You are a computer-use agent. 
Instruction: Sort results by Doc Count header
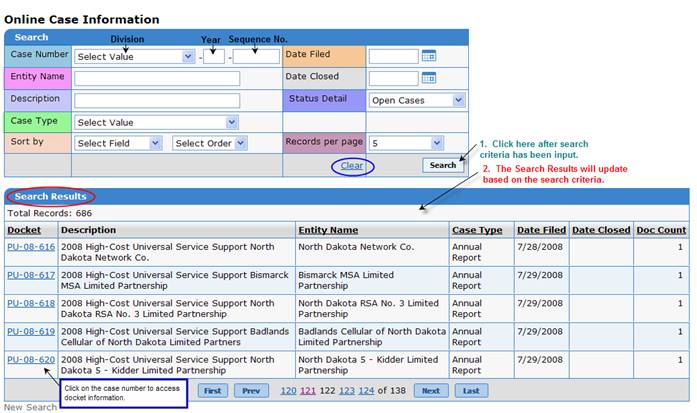click(661, 230)
